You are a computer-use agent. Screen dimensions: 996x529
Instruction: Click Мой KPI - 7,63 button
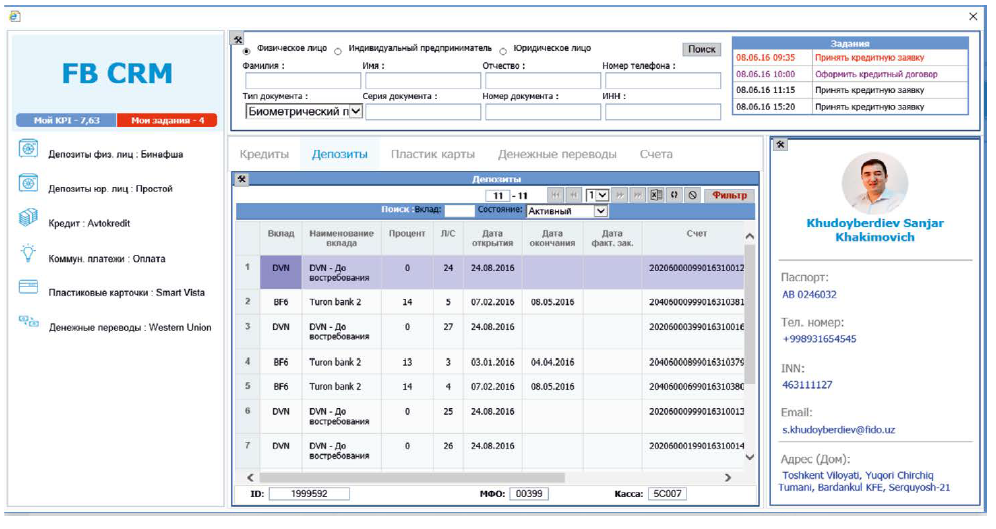coord(67,120)
